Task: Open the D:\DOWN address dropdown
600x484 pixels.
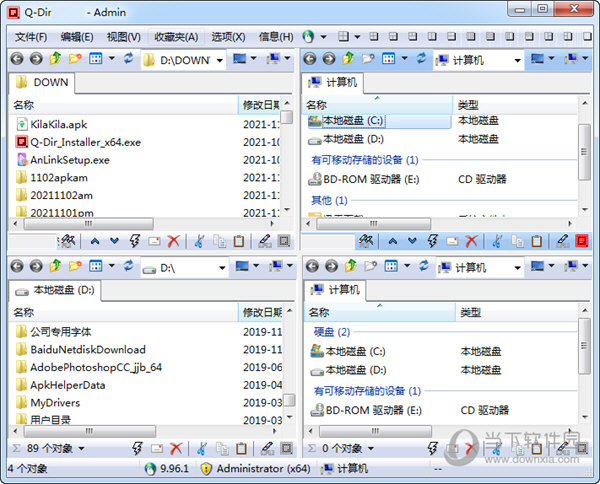Action: 220,60
